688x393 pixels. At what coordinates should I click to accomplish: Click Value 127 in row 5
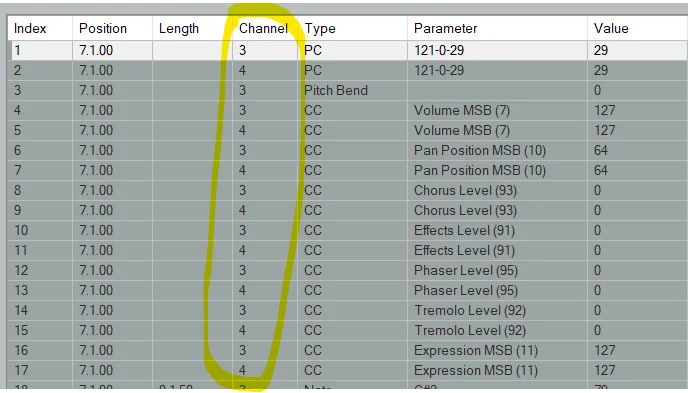638,130
